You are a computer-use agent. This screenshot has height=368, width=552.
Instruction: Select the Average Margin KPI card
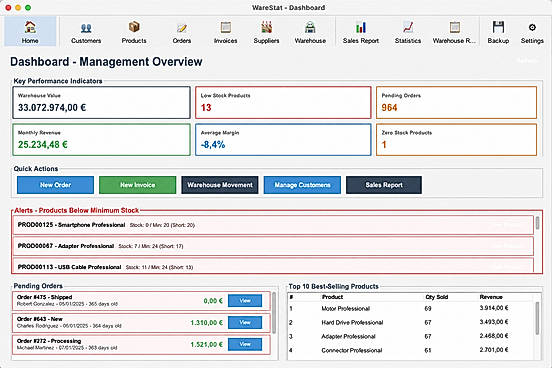[283, 139]
